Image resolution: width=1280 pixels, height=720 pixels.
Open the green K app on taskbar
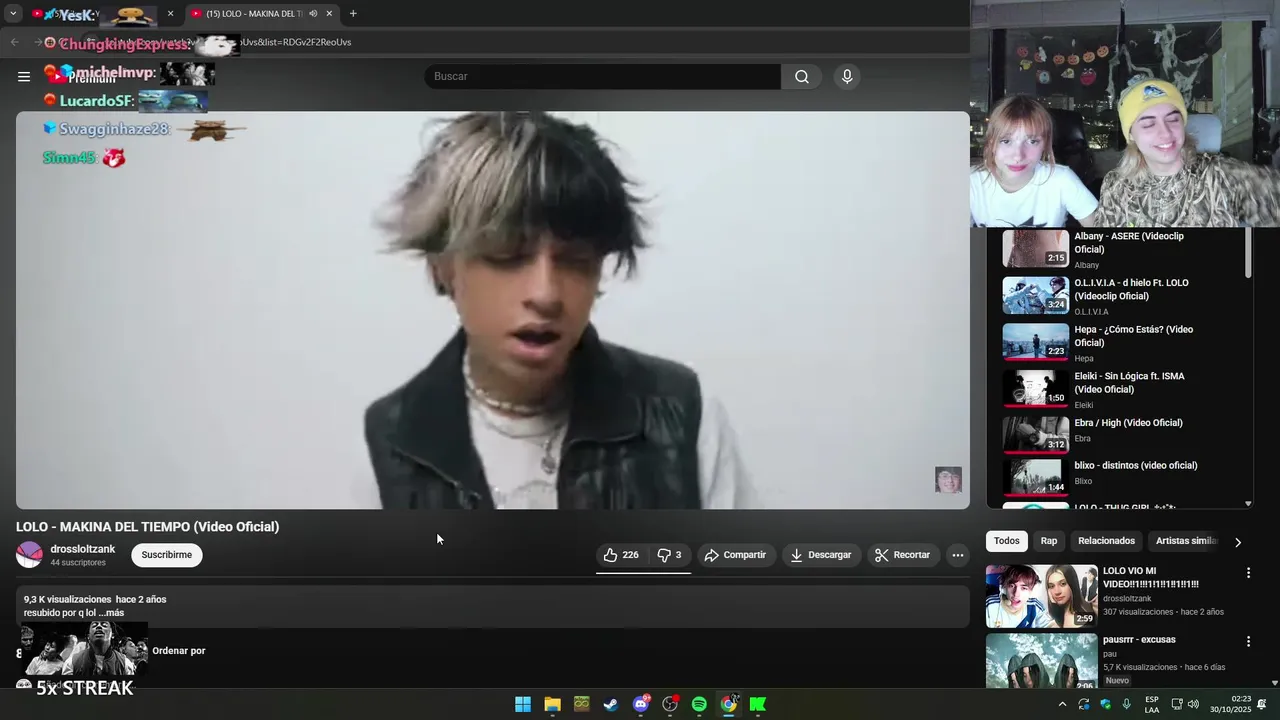coord(758,704)
